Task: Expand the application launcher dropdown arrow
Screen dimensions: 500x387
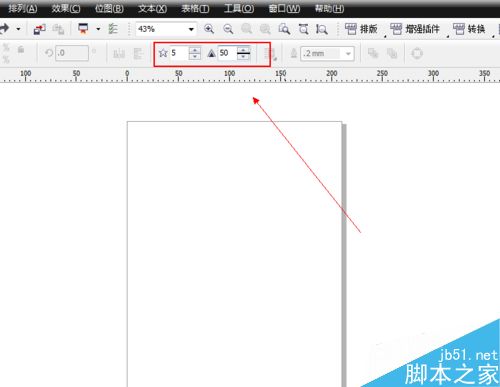Action: [98, 29]
